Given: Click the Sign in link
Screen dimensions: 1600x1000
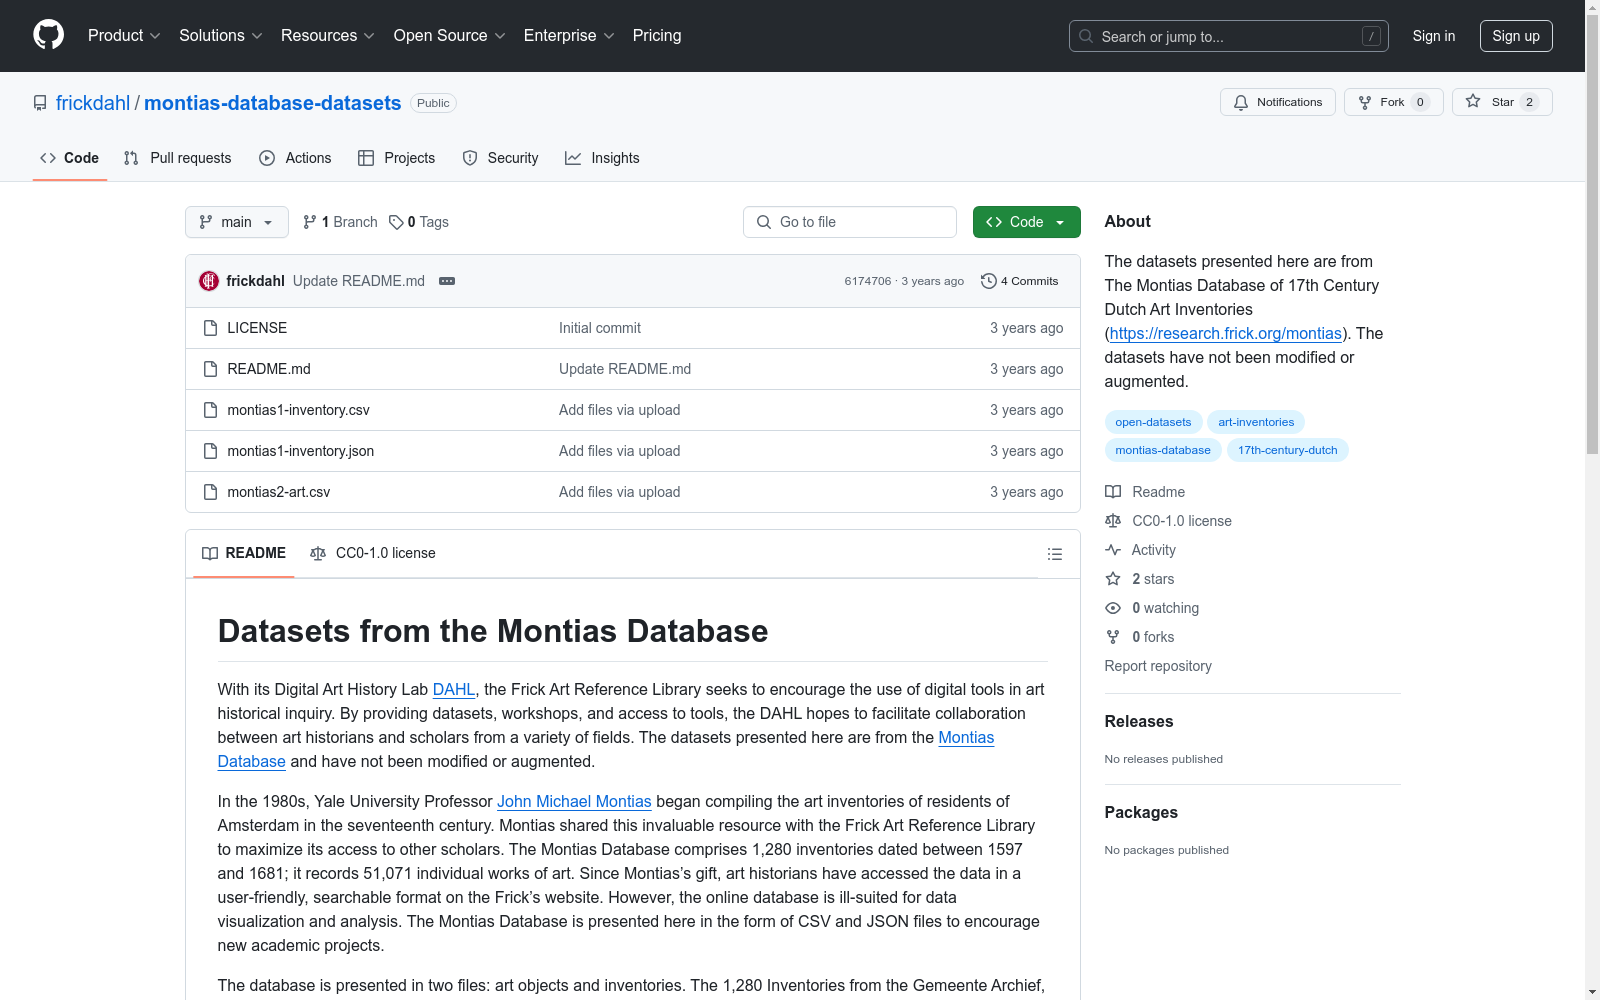Looking at the screenshot, I should pyautogui.click(x=1434, y=36).
